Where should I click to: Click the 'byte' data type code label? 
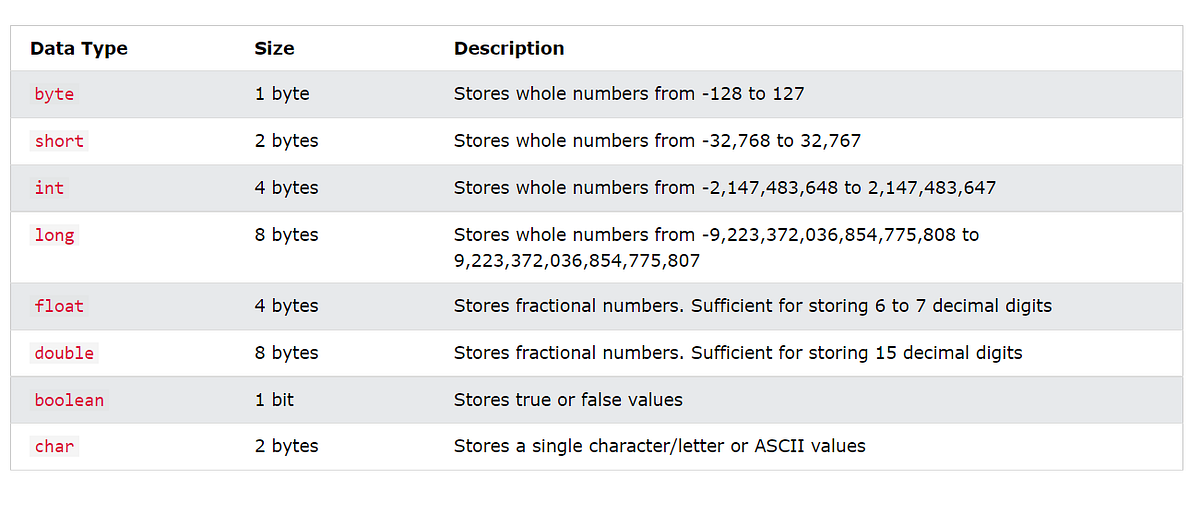coord(54,94)
